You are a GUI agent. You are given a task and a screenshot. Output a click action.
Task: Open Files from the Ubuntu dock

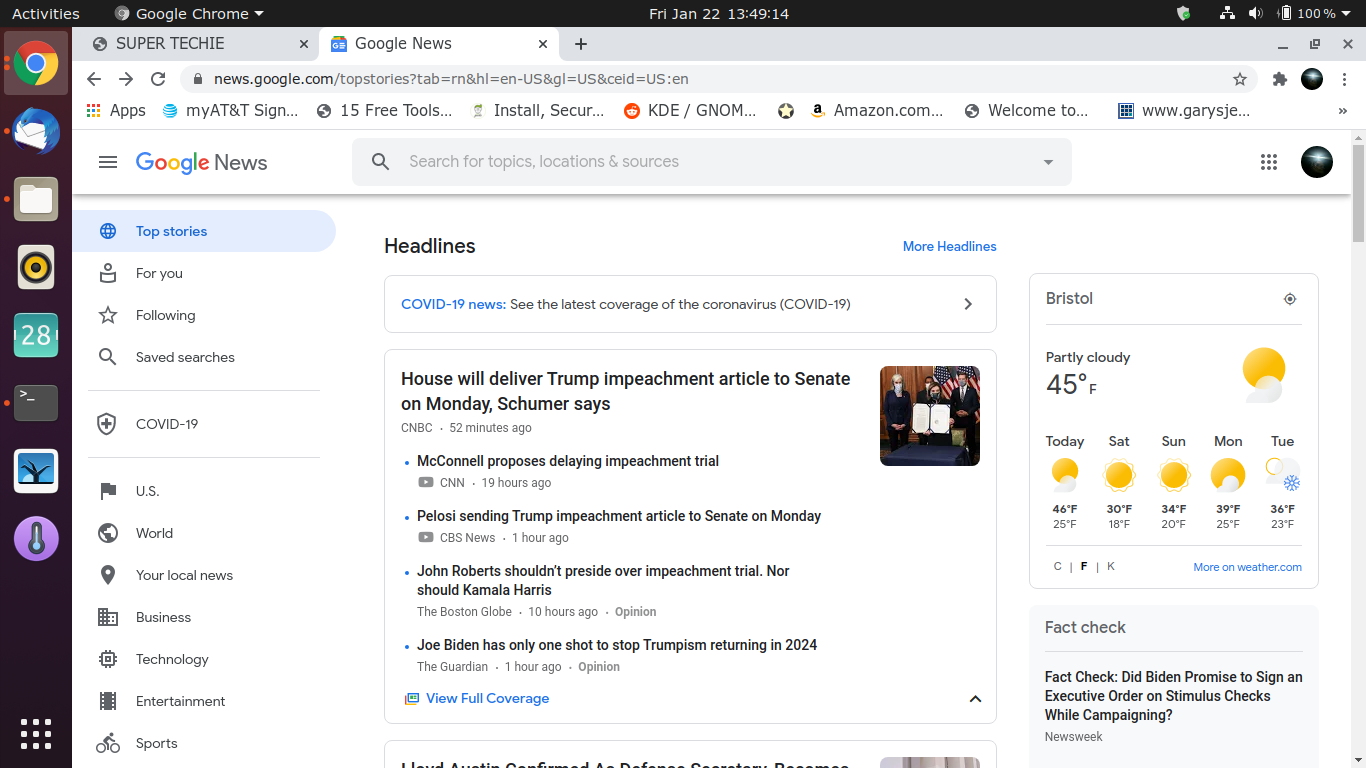click(x=36, y=199)
